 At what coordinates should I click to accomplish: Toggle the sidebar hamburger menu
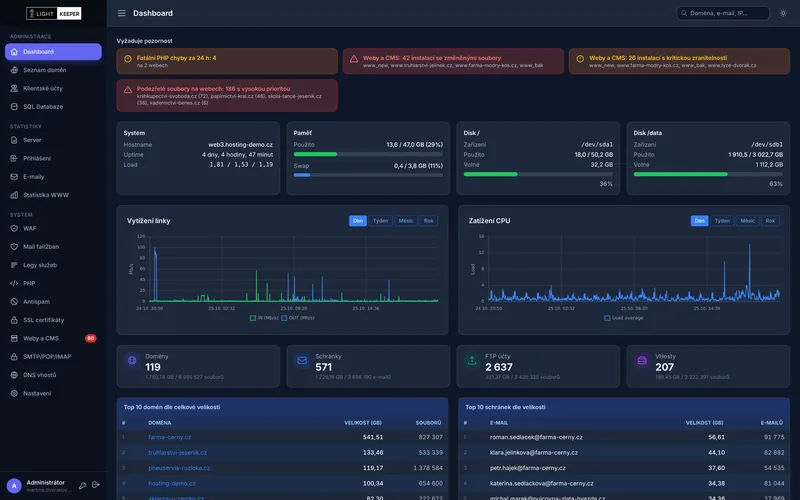coord(121,13)
